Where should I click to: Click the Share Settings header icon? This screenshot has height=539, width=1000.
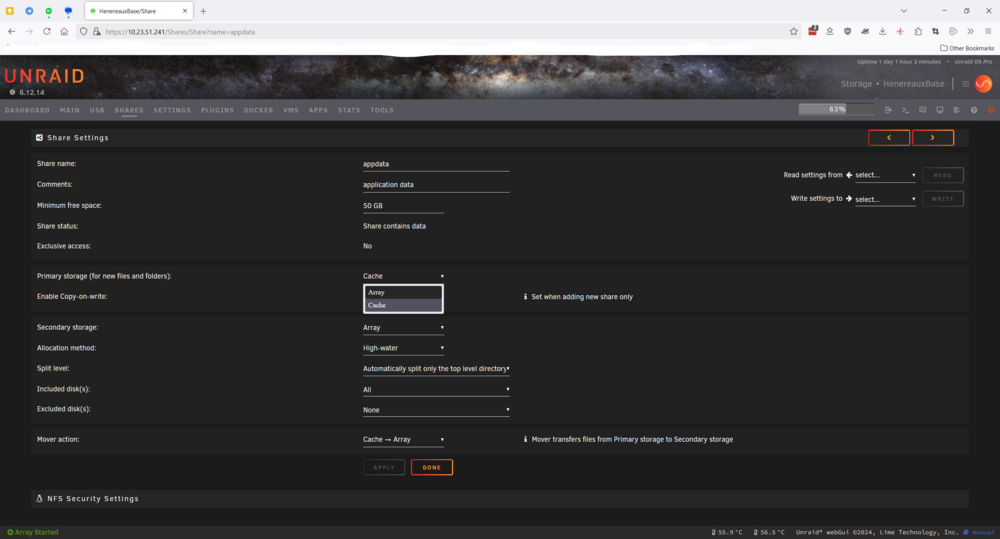tap(40, 138)
